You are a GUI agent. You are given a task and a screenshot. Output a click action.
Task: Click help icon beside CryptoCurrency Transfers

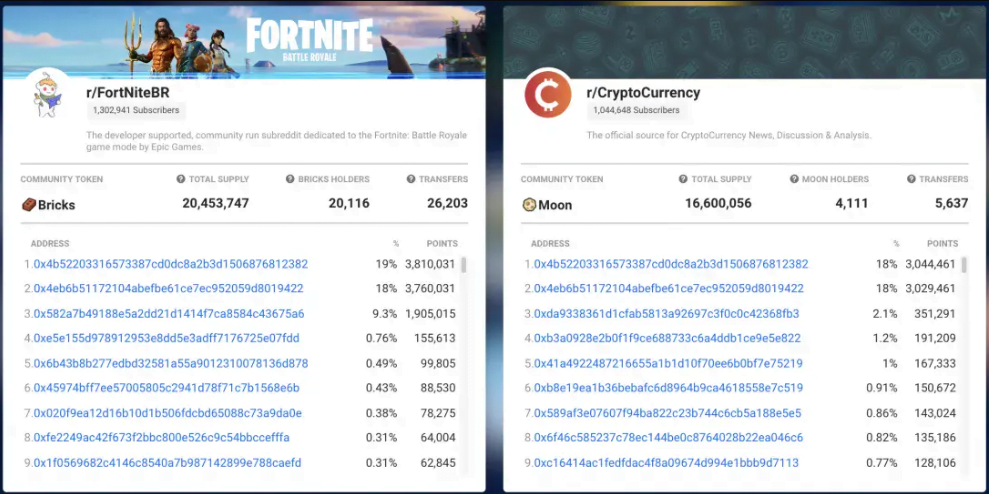coord(911,180)
